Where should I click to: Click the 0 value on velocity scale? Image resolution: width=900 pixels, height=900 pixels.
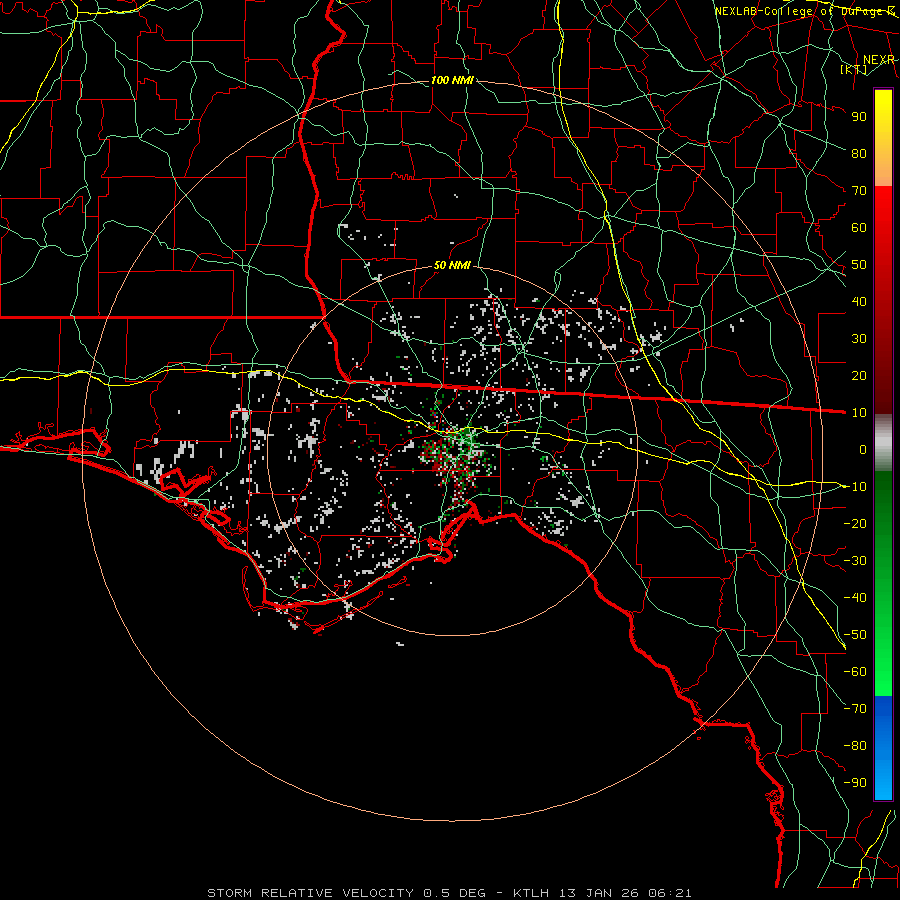863,449
